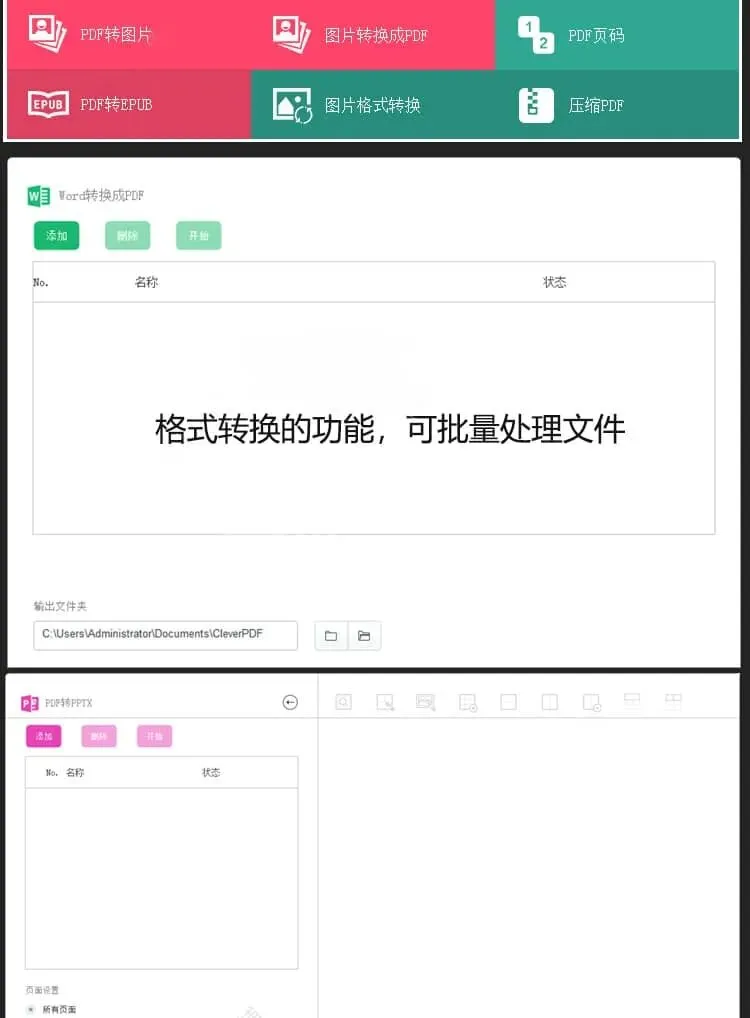Image resolution: width=750 pixels, height=1018 pixels.
Task: Click the 名称 column header in Word panel
Action: [x=146, y=282]
